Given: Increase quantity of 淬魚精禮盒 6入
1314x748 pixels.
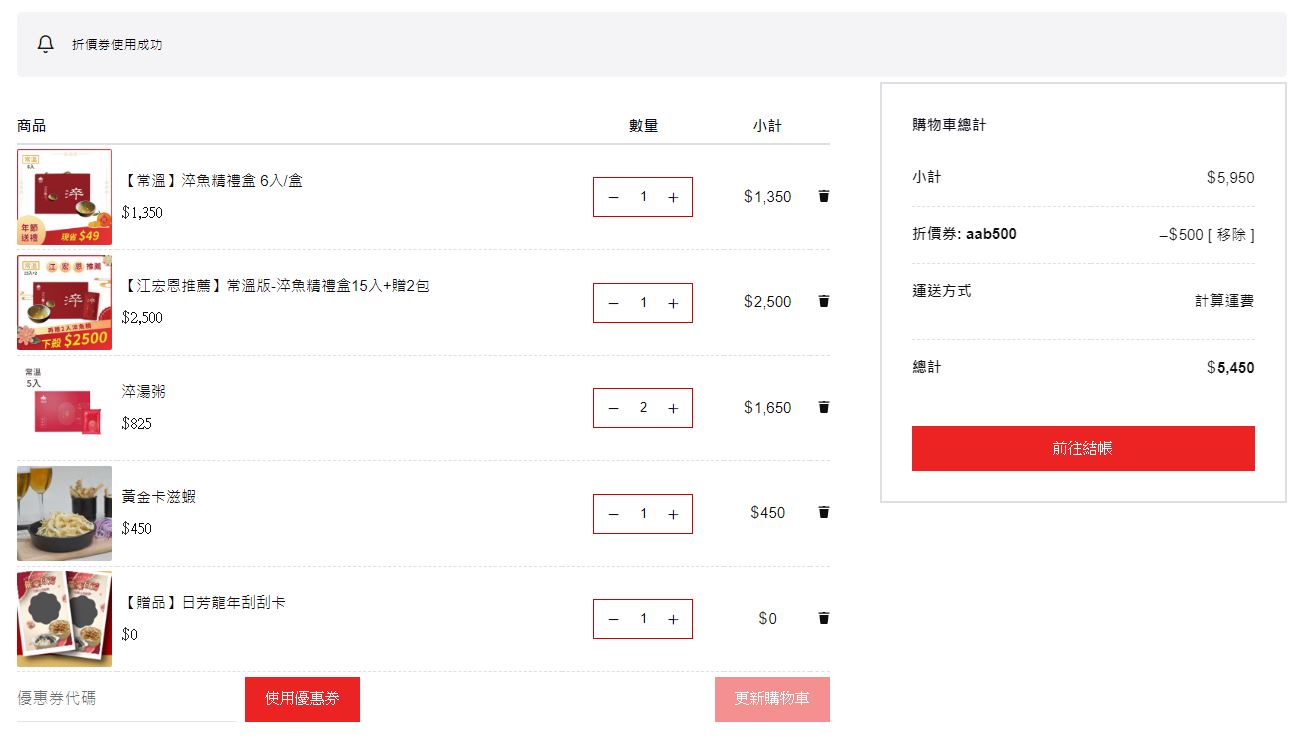Looking at the screenshot, I should 673,198.
